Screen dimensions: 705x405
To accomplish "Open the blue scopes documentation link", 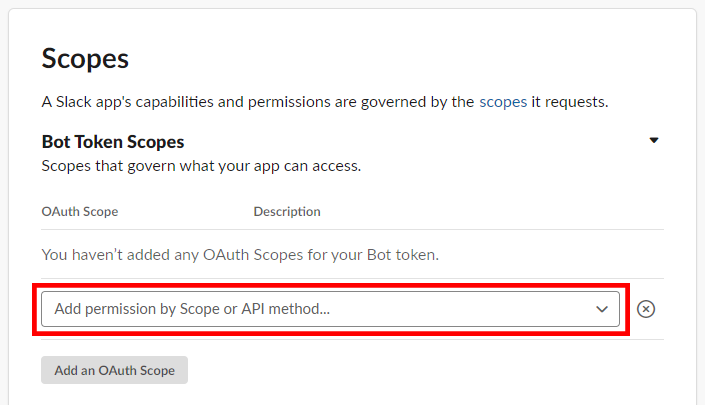I will [x=503, y=102].
